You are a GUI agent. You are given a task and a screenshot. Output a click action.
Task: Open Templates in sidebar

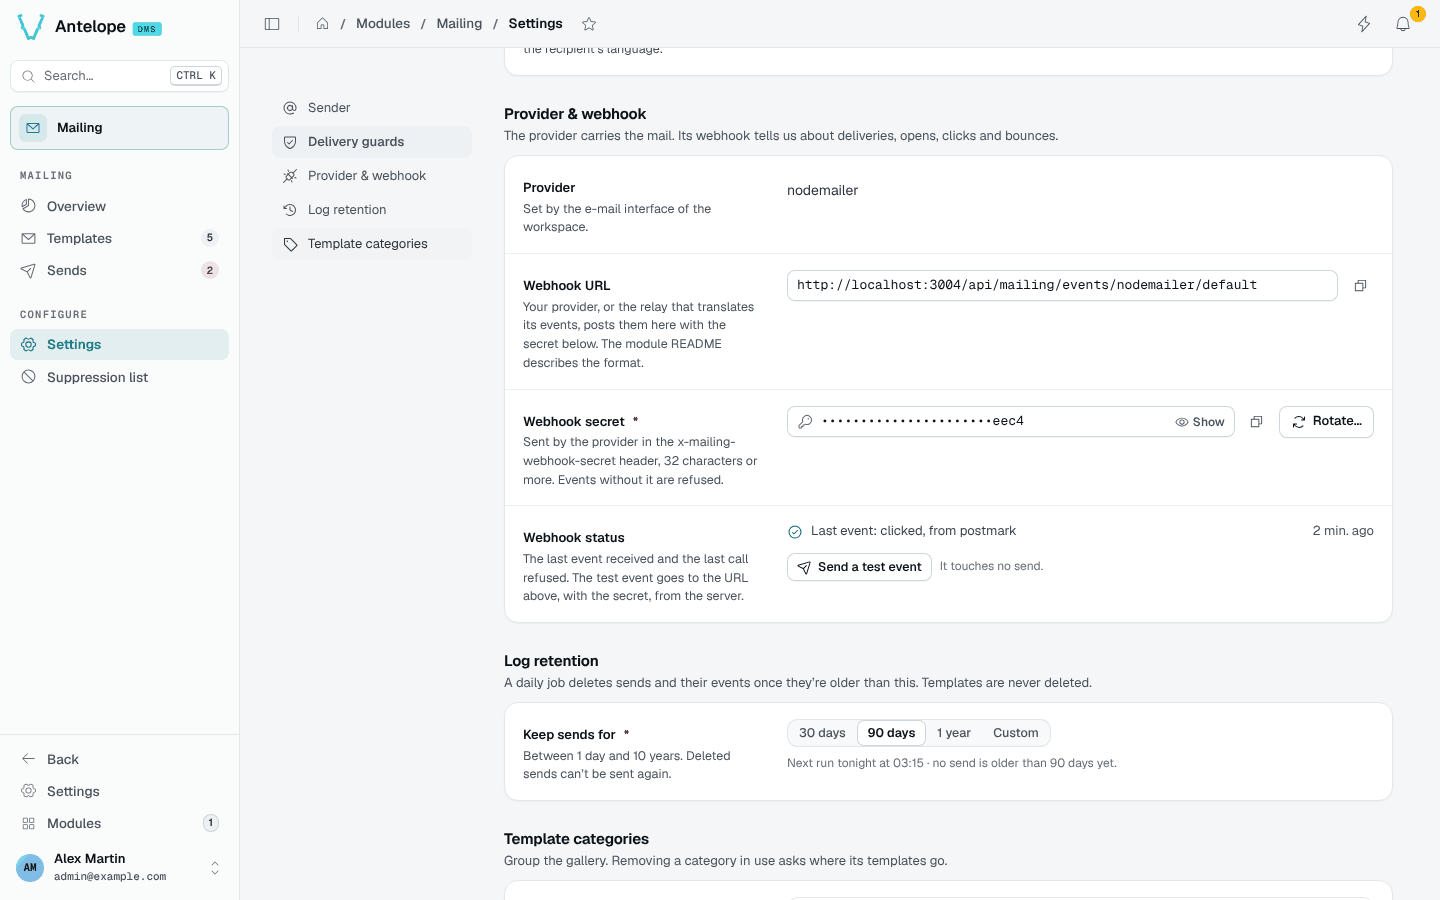pyautogui.click(x=119, y=238)
